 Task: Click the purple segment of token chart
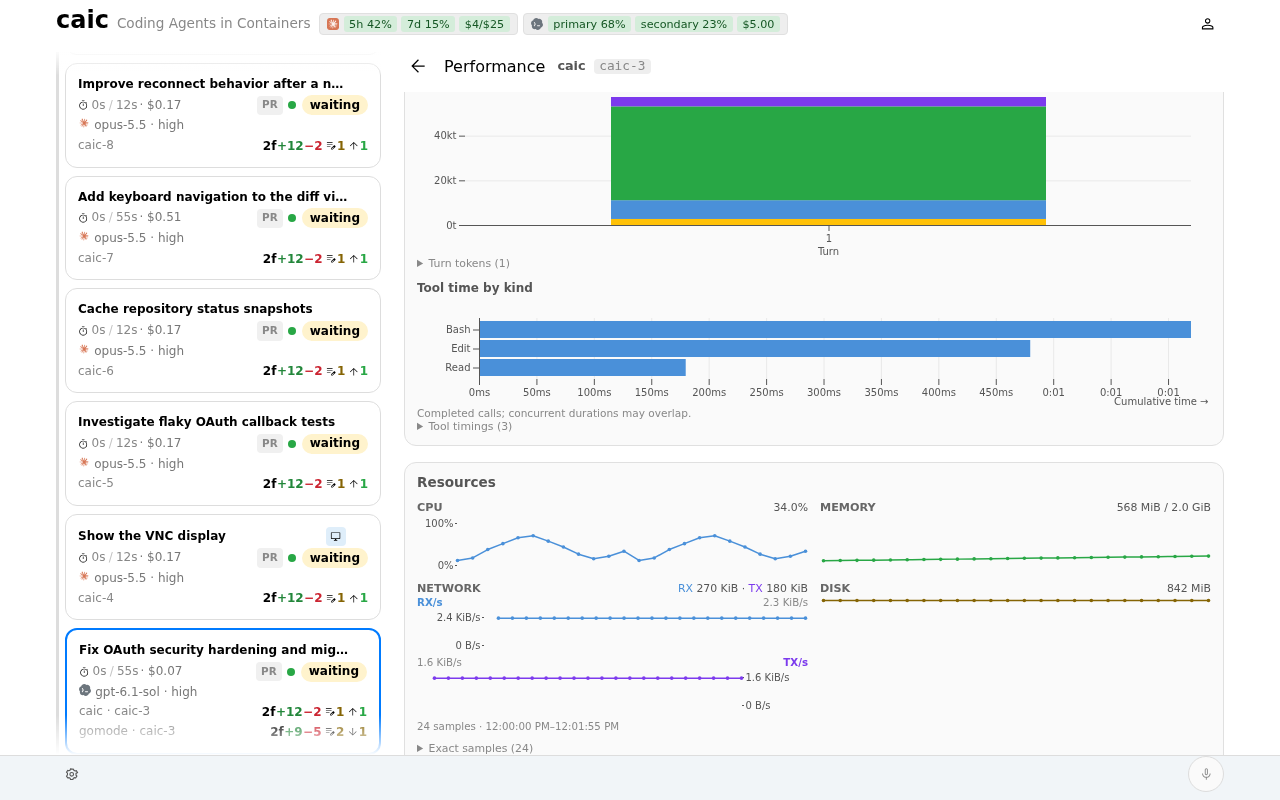click(828, 101)
